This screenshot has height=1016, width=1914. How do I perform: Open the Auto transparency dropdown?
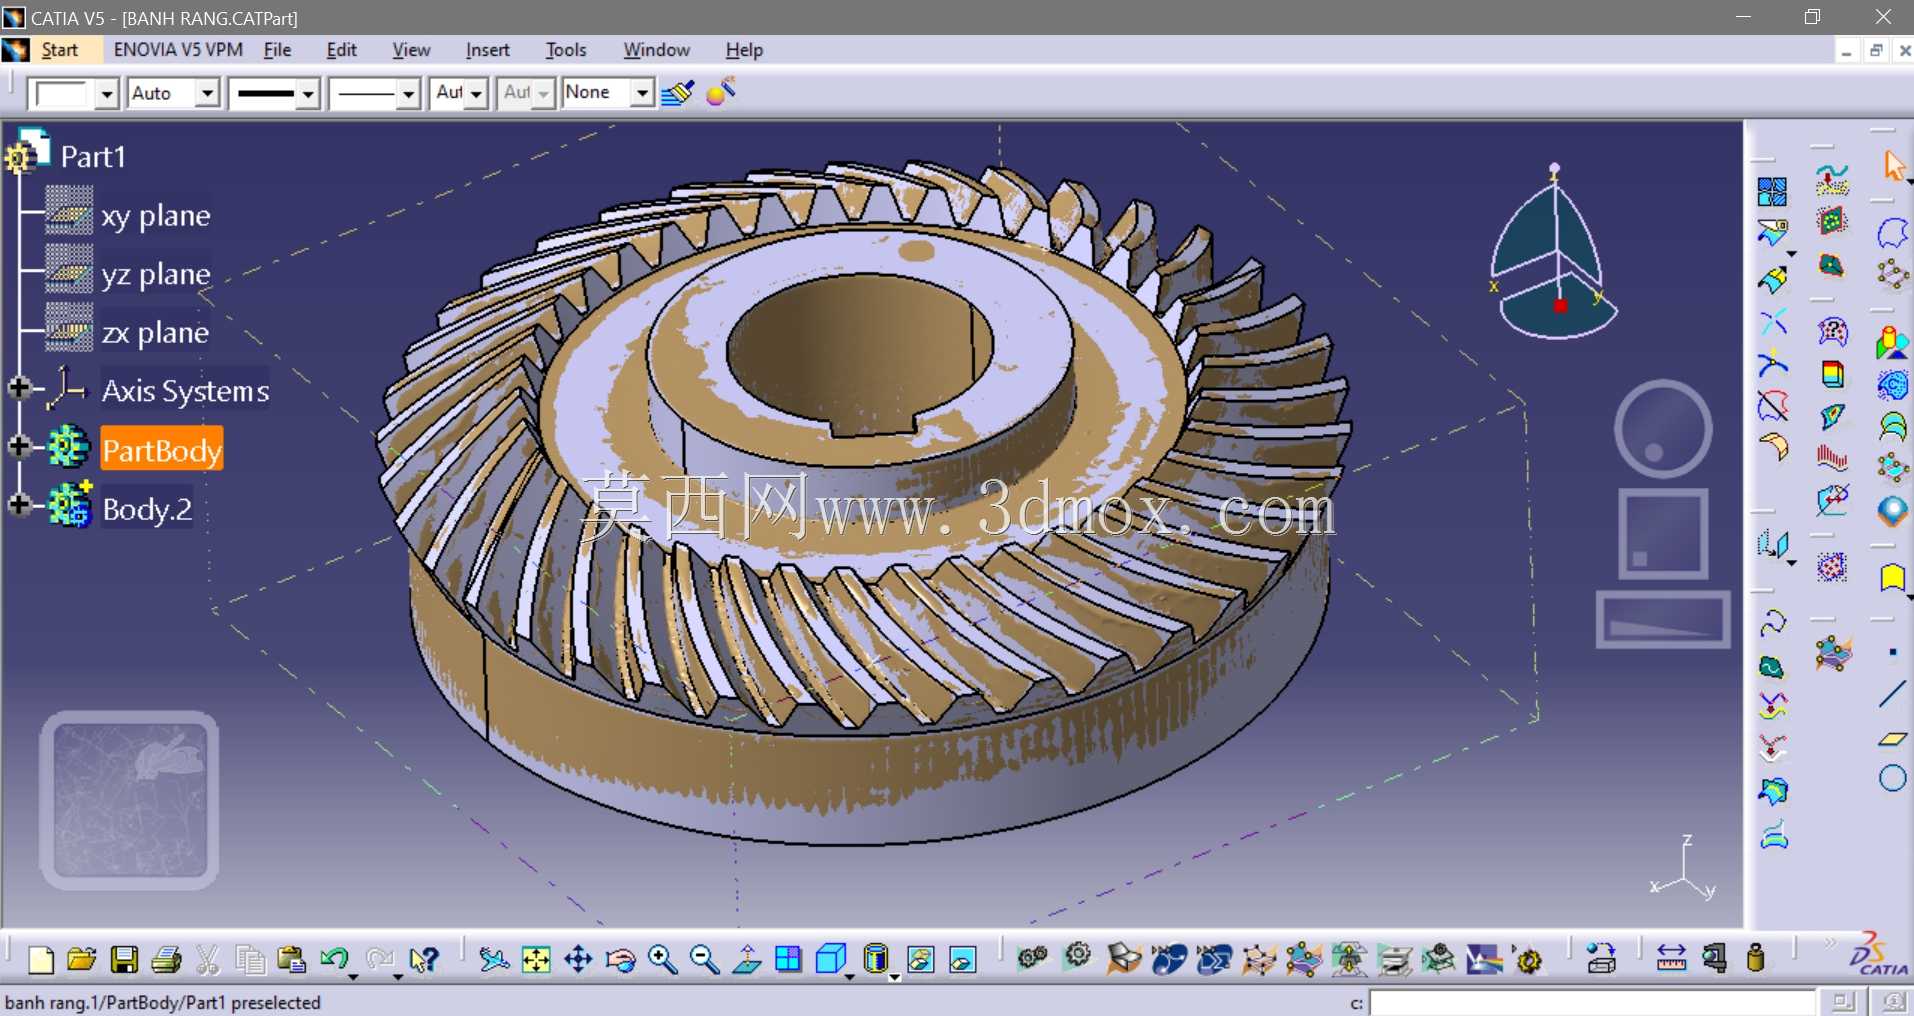(x=207, y=93)
